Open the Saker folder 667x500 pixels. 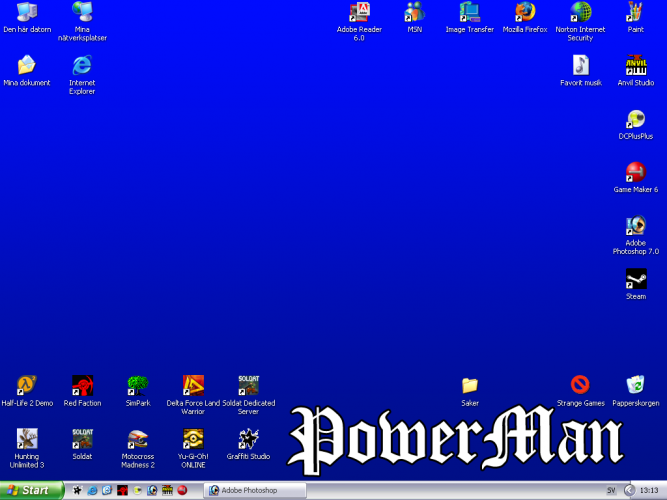pos(470,385)
